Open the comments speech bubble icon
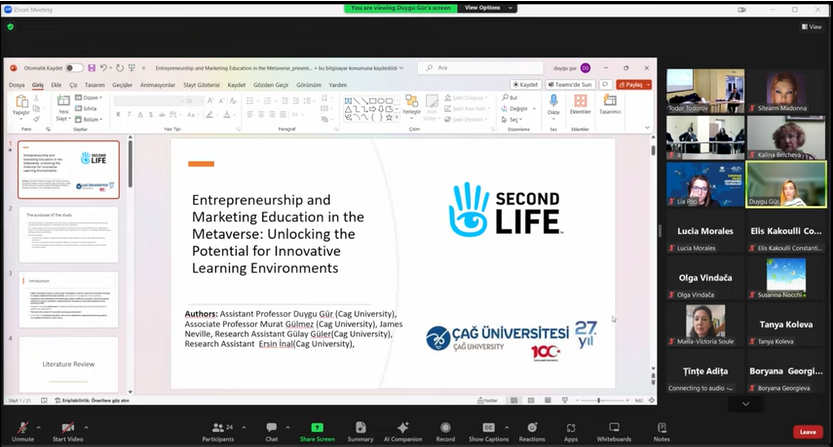Screen dimensions: 833x447 [605, 85]
